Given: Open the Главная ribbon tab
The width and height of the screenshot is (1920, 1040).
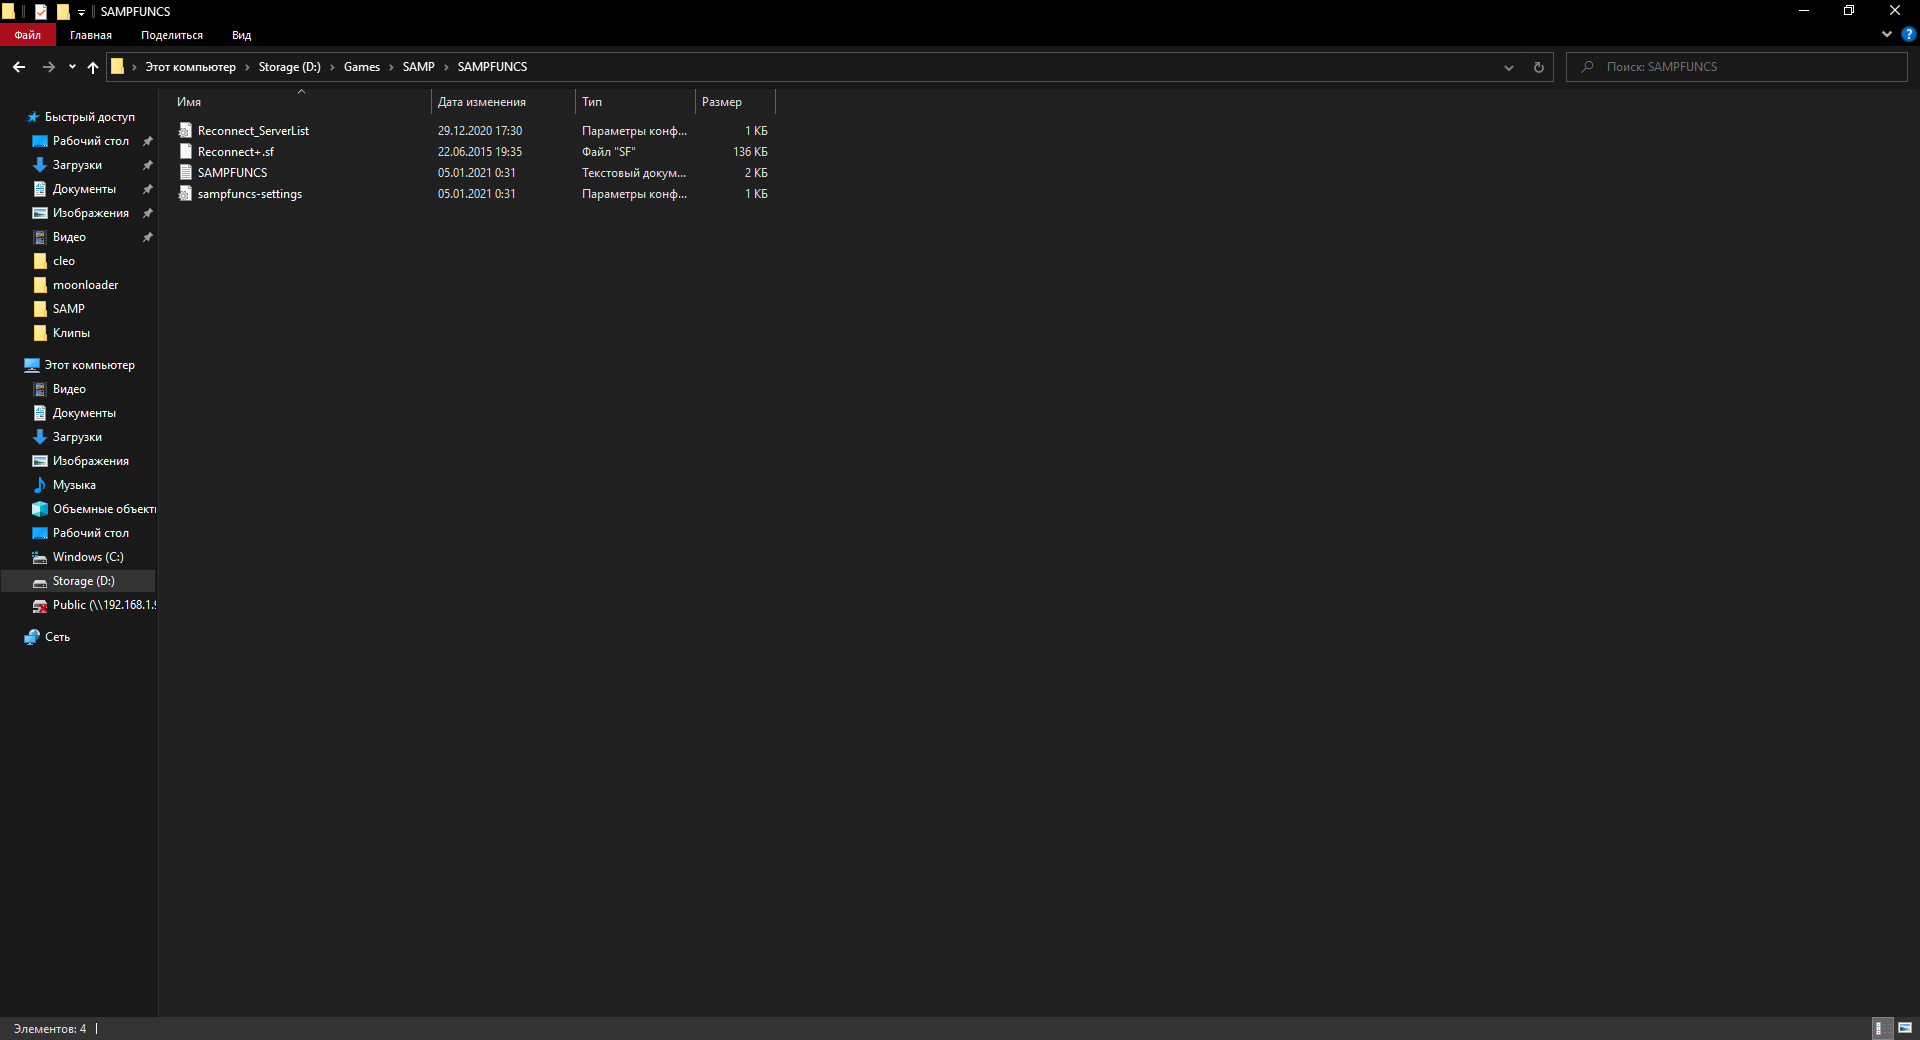Looking at the screenshot, I should [91, 35].
